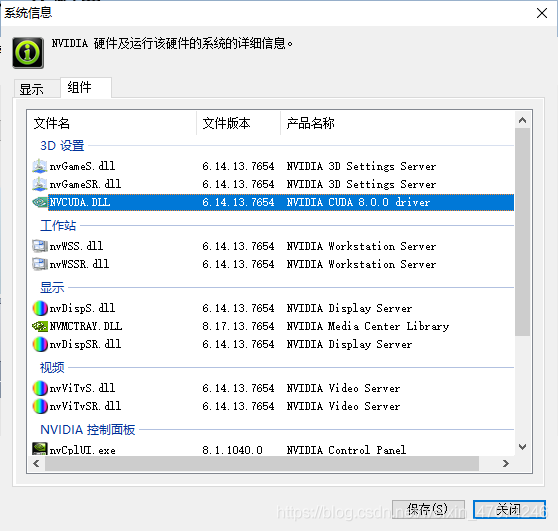Click nvViTvSR.dll 'NVIDIA Video Server' text
Screen dimensions: 558x531
pos(343,406)
